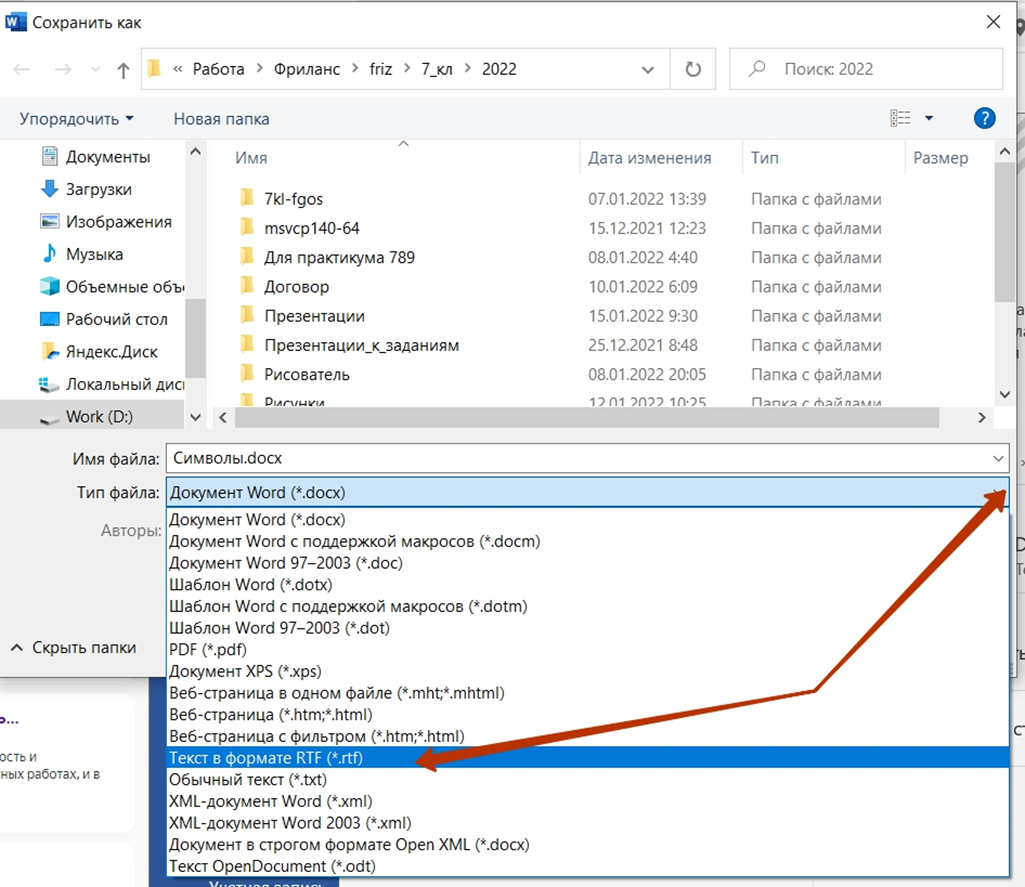The image size is (1025, 887).
Task: Click the search field Поиск: 2022
Action: click(x=865, y=69)
